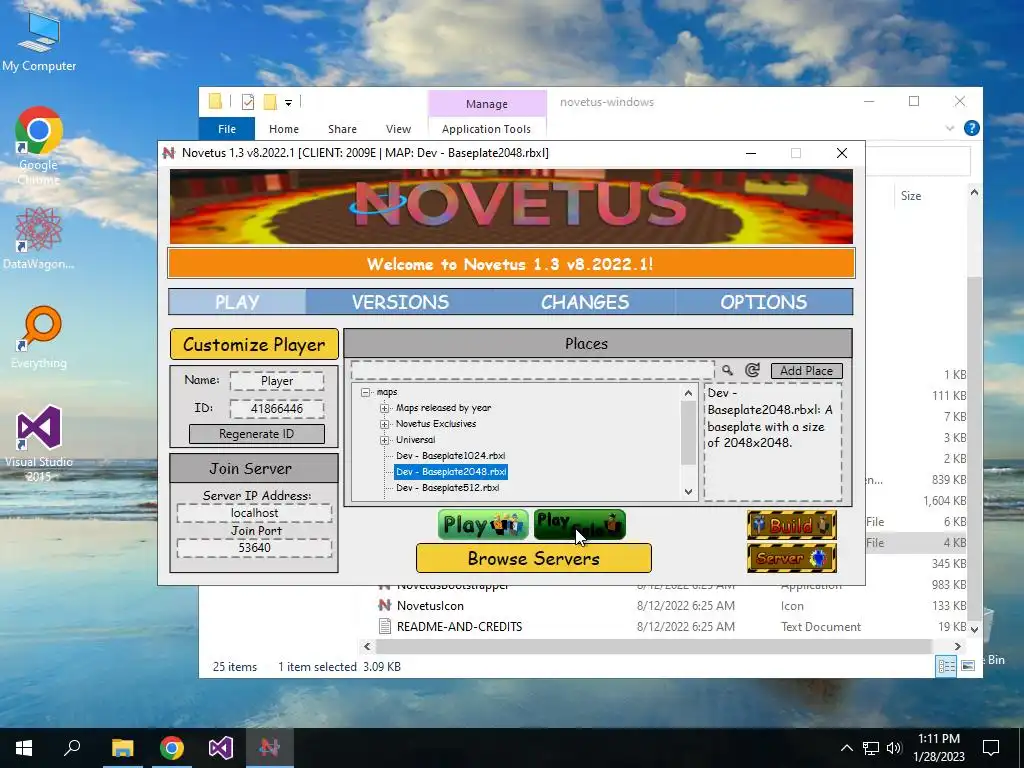Select Dev - Baseplate512.rbxl map
Viewport: 1024px width, 768px height.
click(447, 488)
